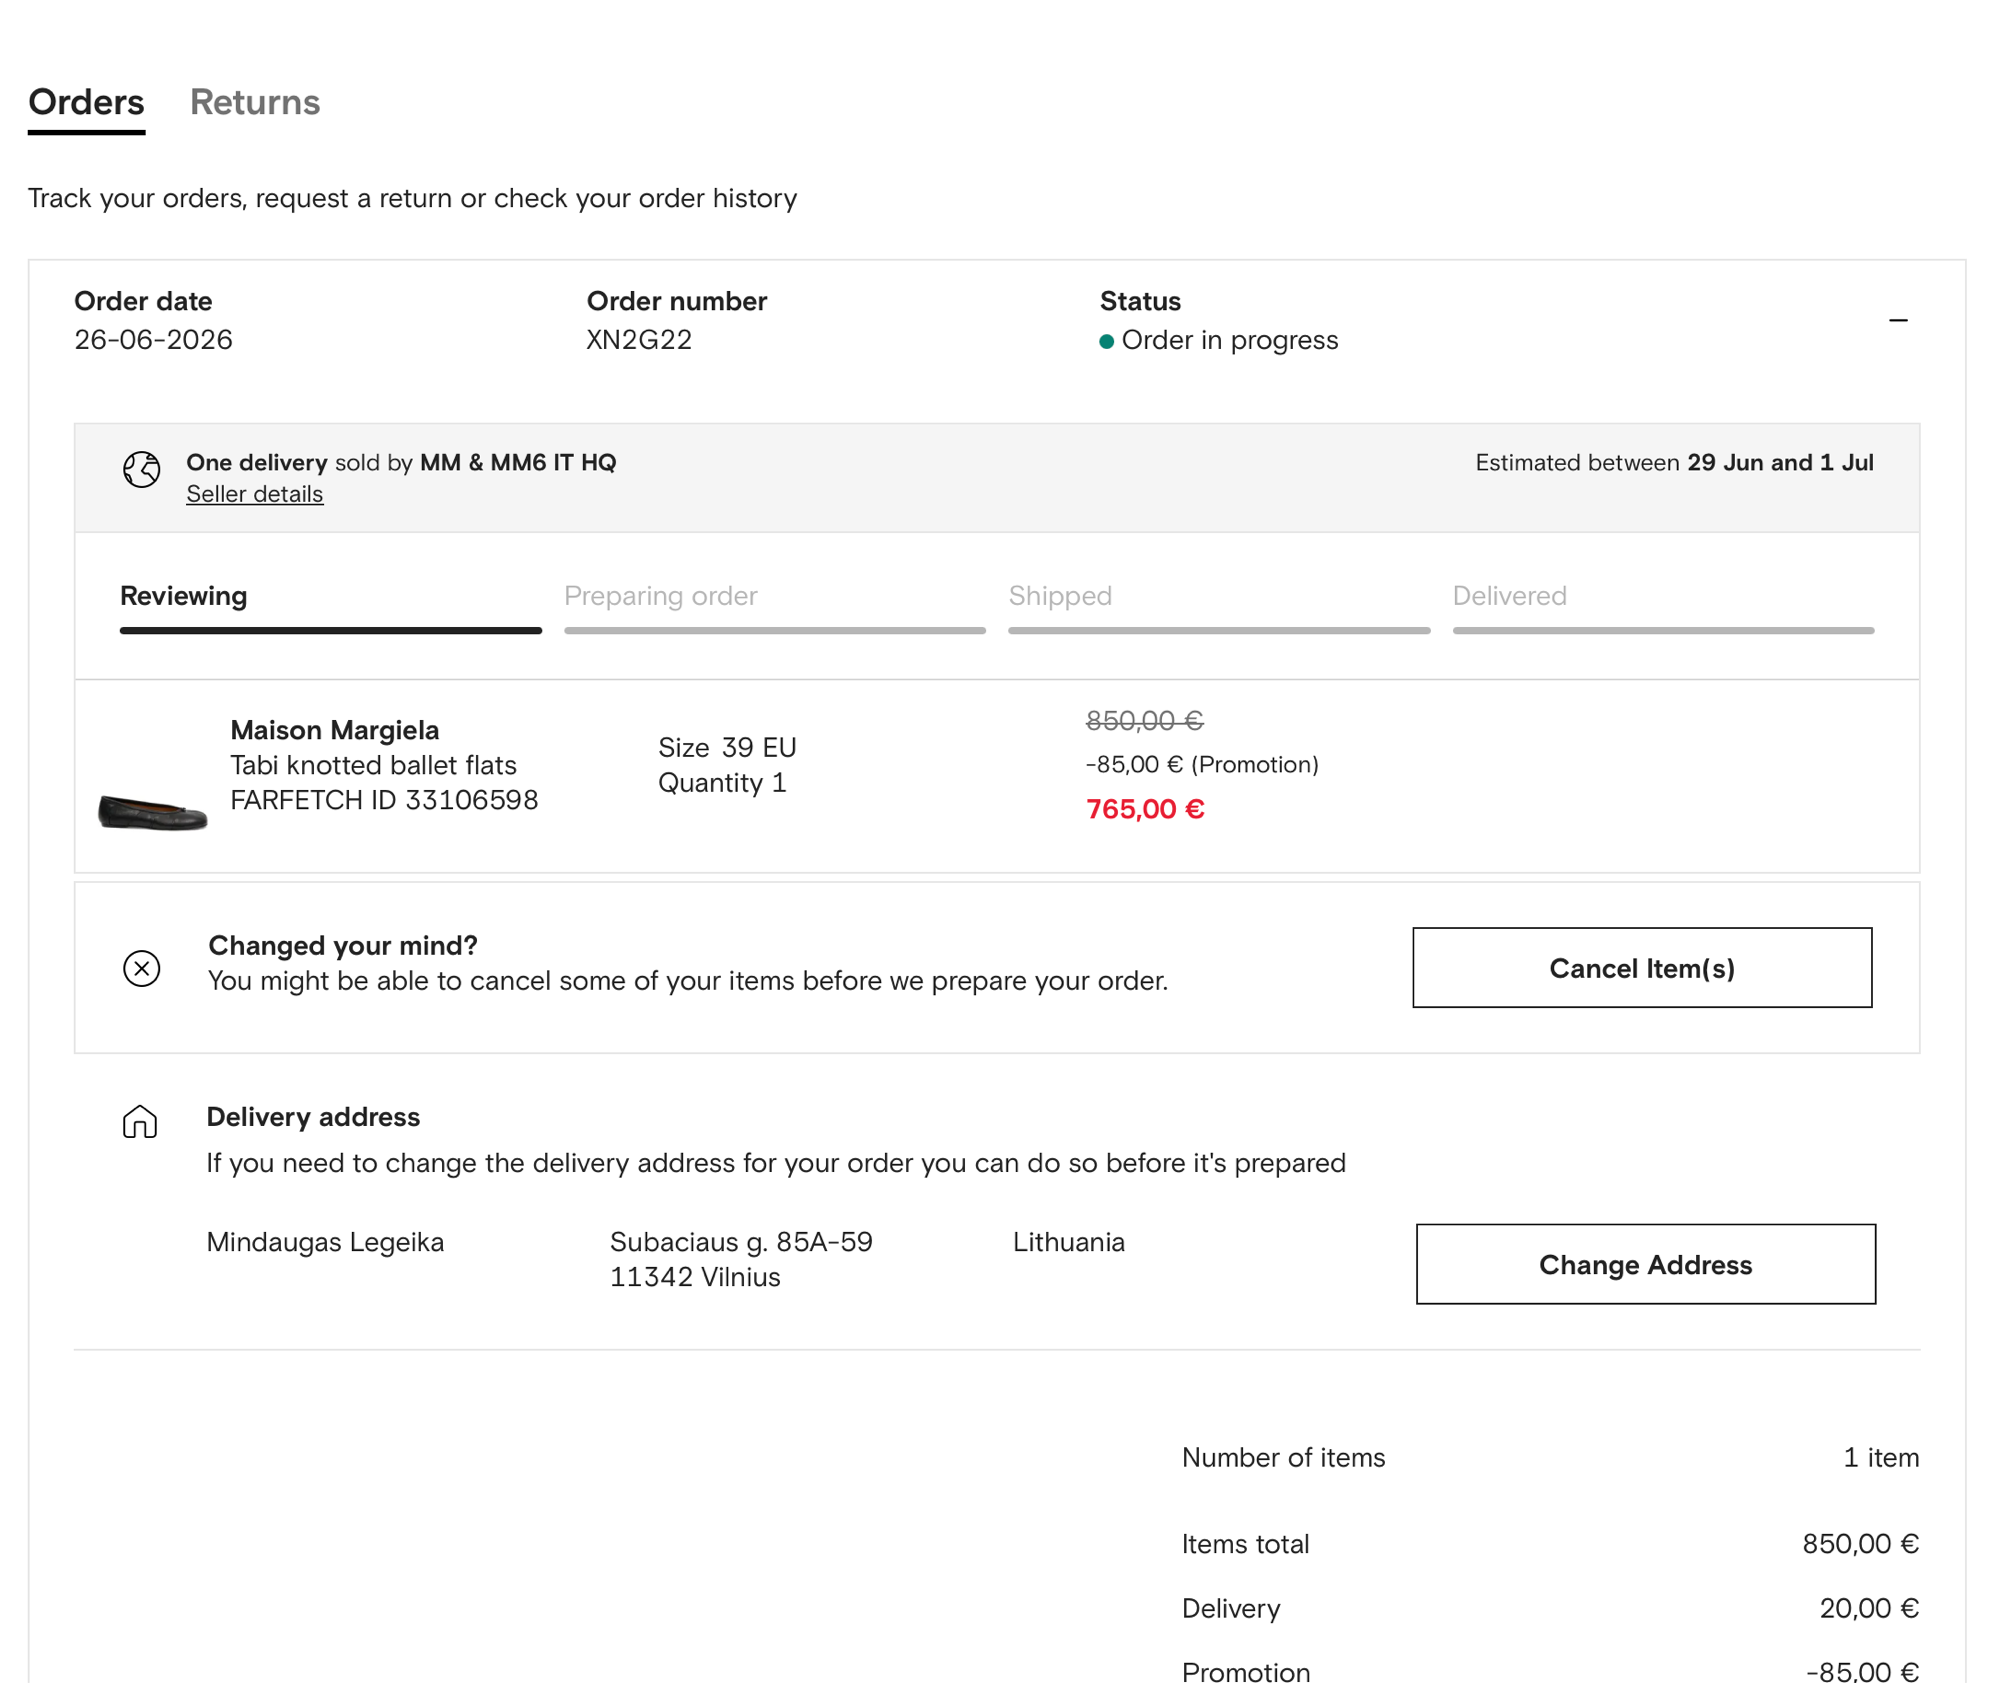Select the Delivered progress step
Screen dimensions: 2000x1683
pyautogui.click(x=1663, y=607)
